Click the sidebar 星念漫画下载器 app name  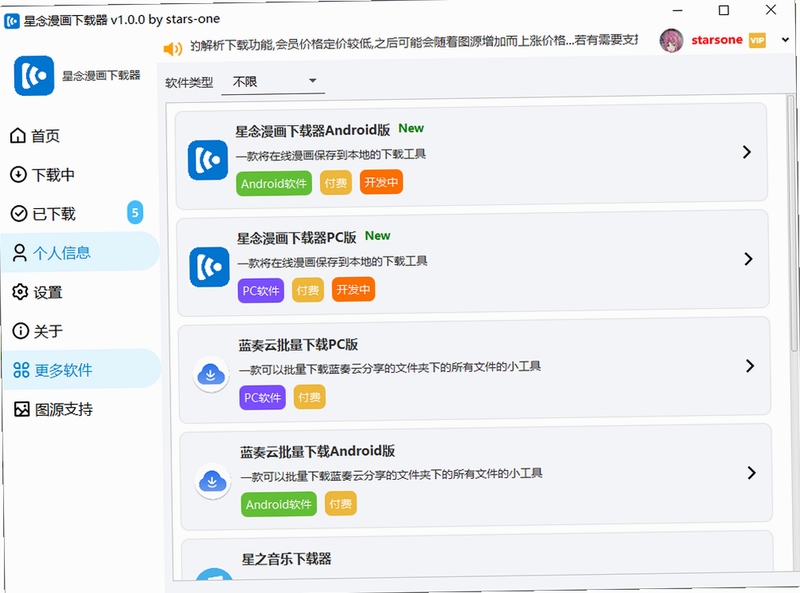click(101, 76)
